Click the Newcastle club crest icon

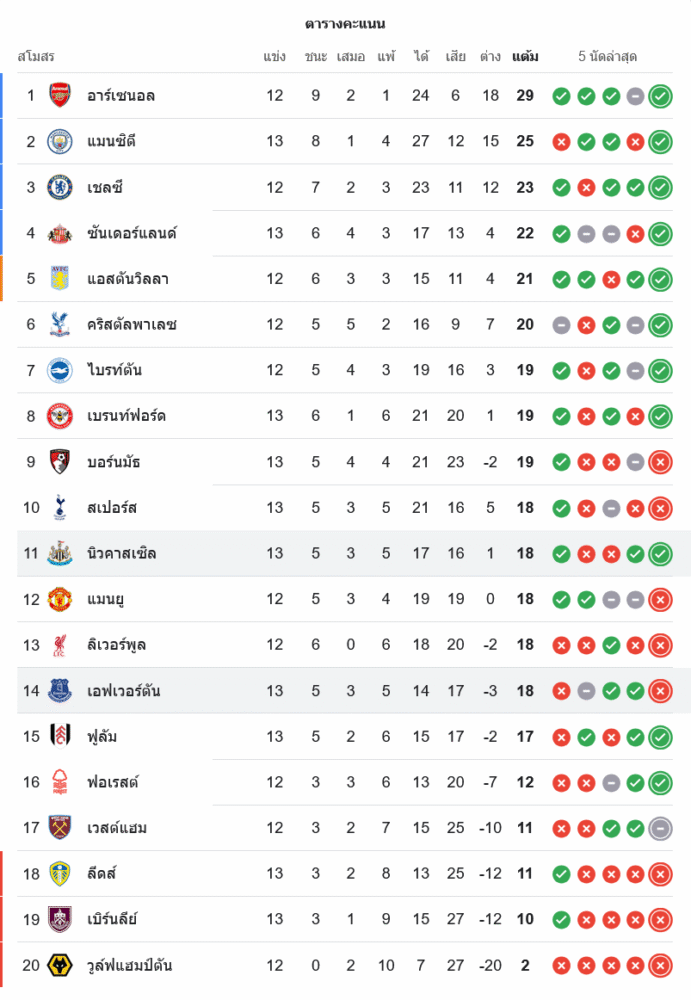60,553
